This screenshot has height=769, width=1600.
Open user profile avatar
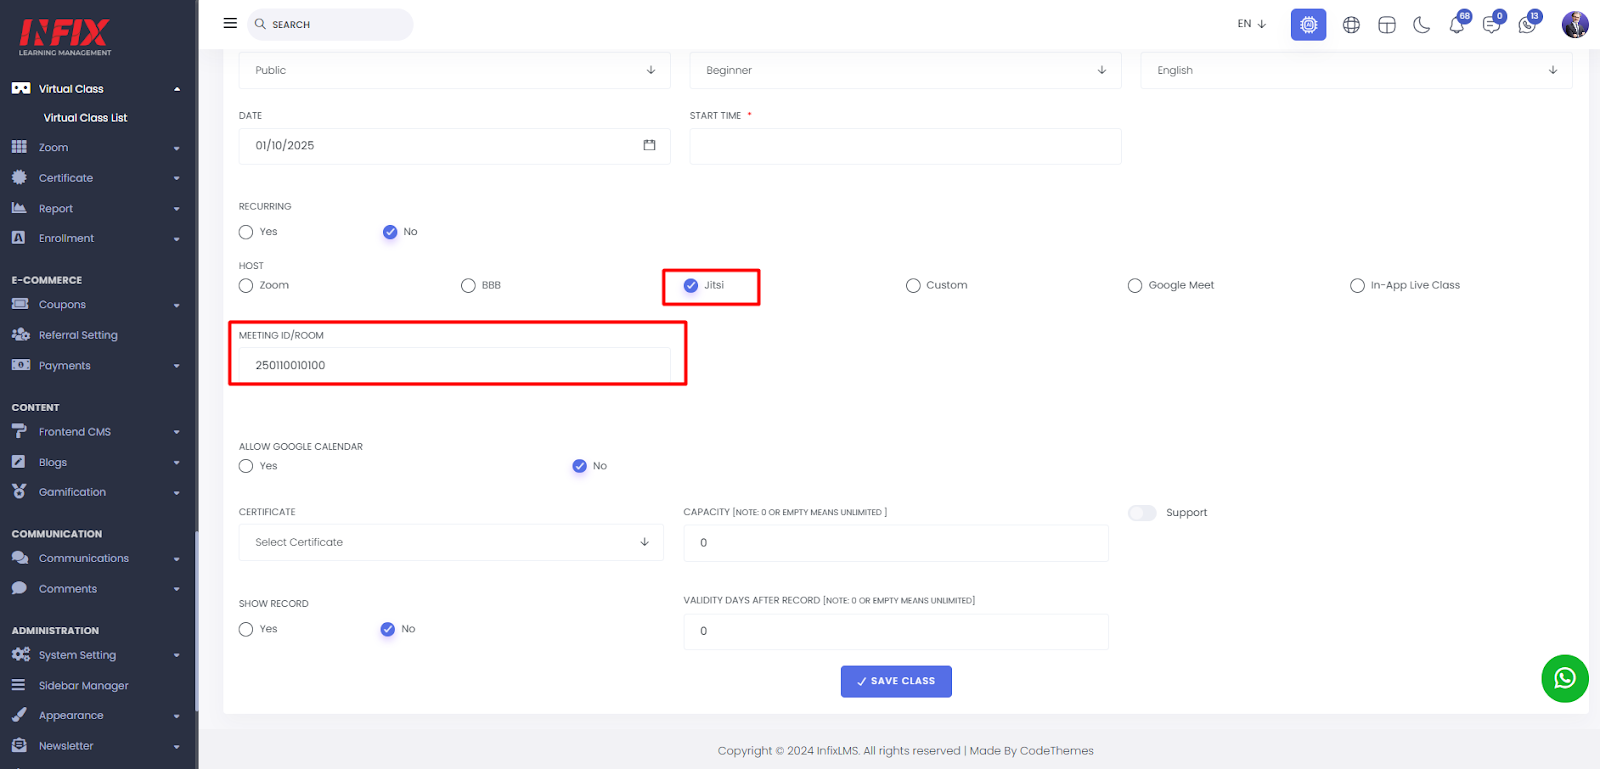pyautogui.click(x=1575, y=24)
